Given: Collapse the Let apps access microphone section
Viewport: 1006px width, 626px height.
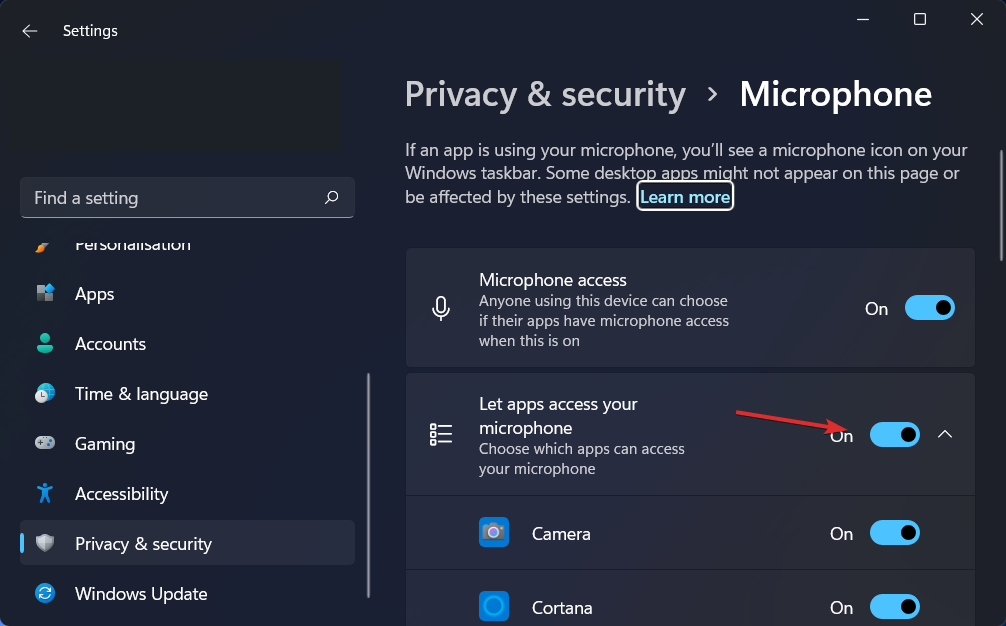Looking at the screenshot, I should pos(945,434).
